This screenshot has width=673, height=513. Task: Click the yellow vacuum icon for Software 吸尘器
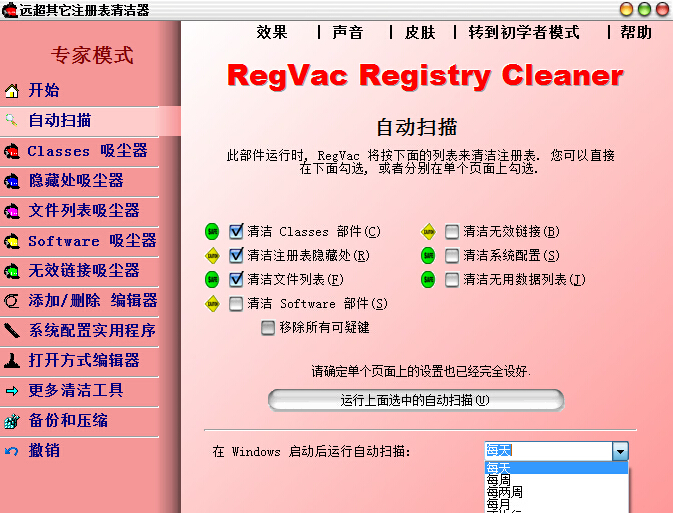(12, 241)
